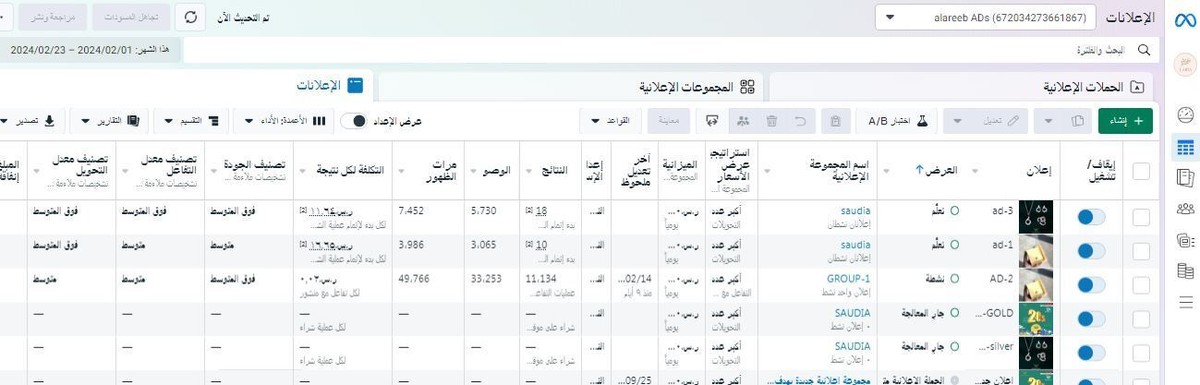Click the search magnifier icon
This screenshot has height=385, width=1200.
pos(1145,49)
